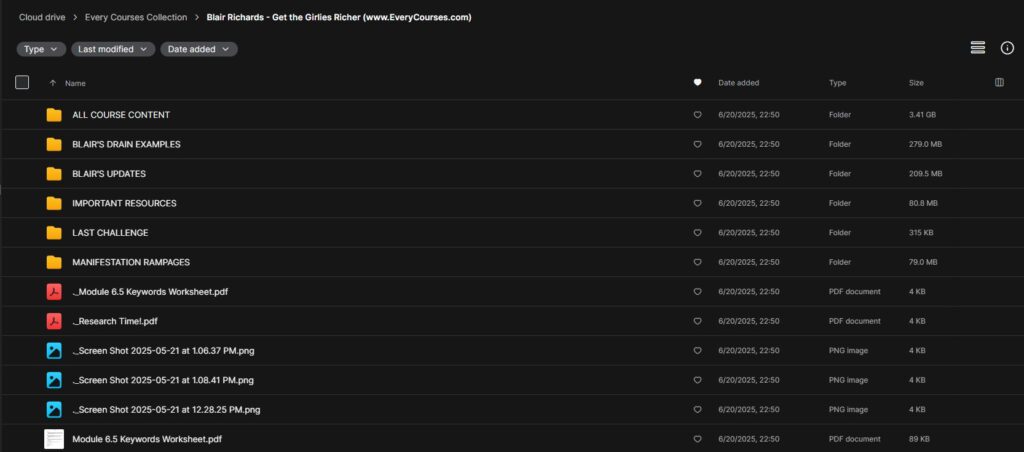Tick the select-all checkbox

[22, 82]
